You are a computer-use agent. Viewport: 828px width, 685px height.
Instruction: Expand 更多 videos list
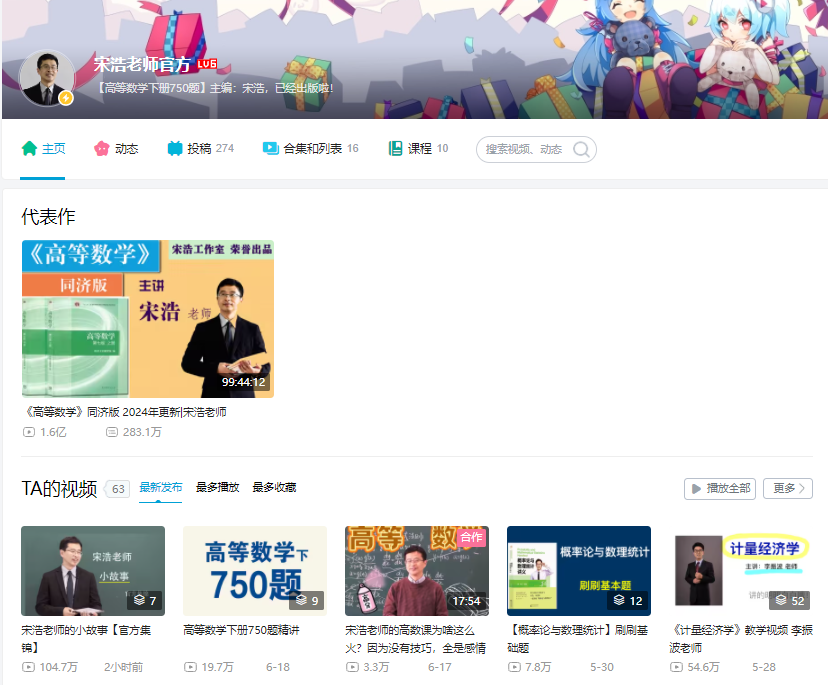[787, 488]
